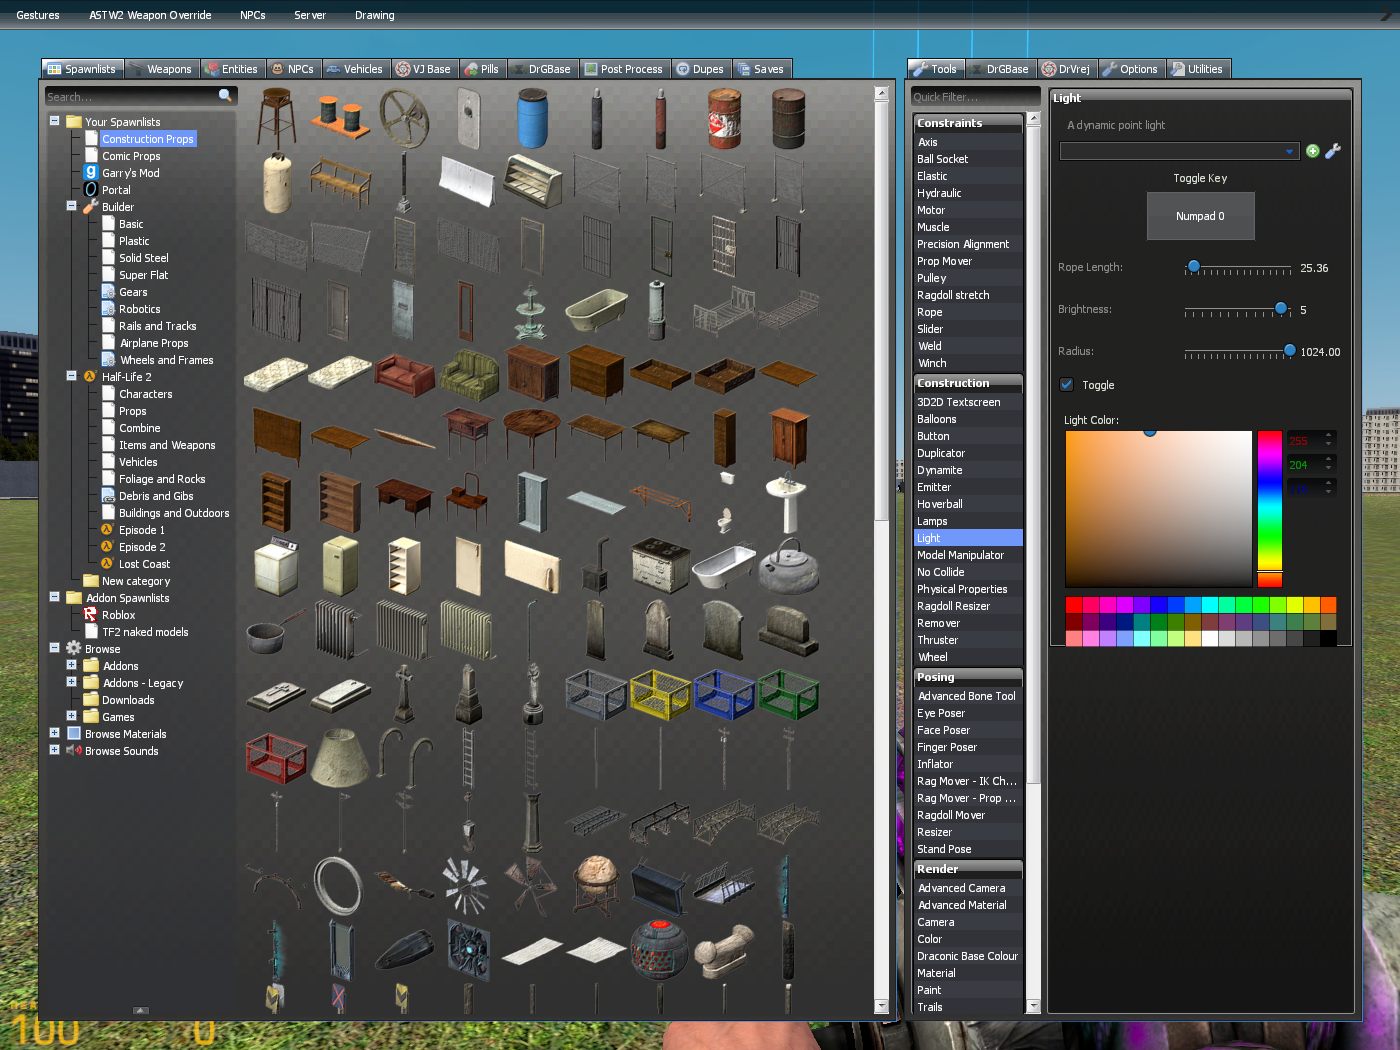Collapse the Builder tree node
Viewport: 1400px width, 1050px height.
point(71,206)
